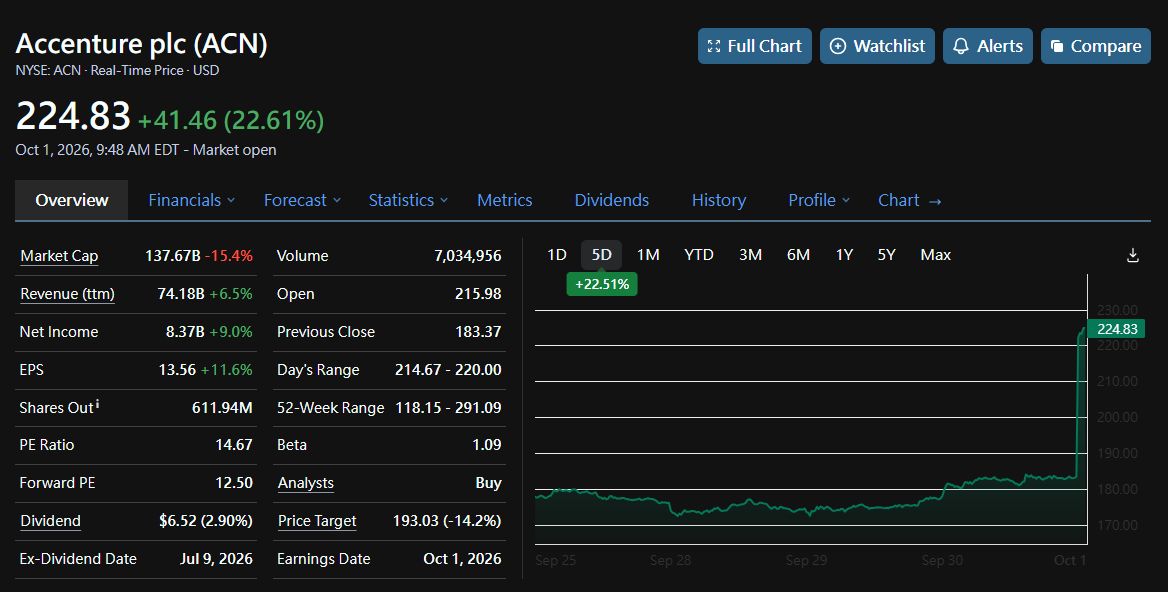Show the Max chart range
This screenshot has height=592, width=1168.
click(936, 255)
